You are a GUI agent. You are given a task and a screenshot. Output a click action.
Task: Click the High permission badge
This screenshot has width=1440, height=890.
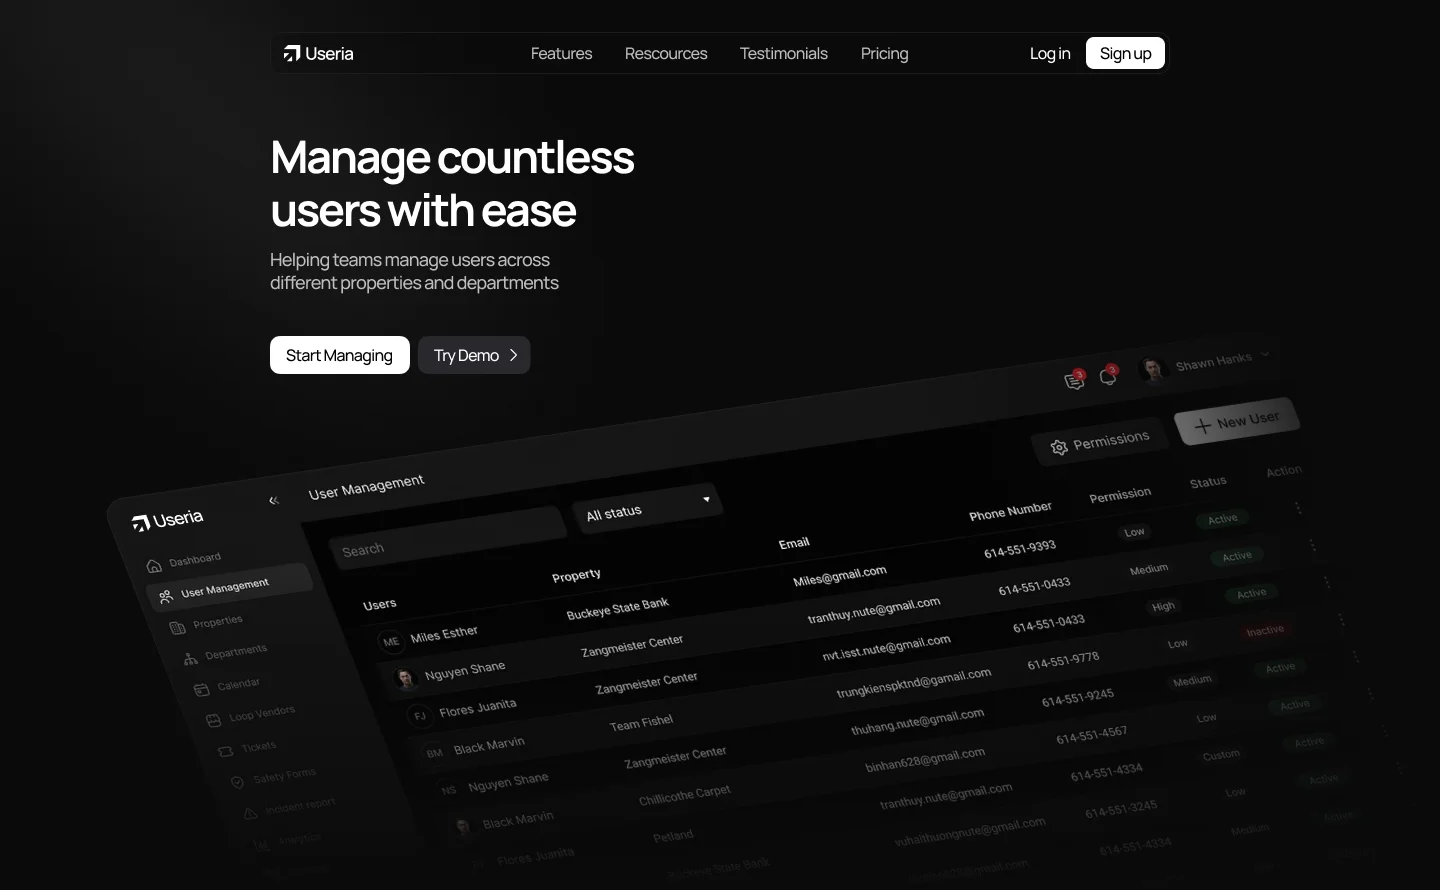coord(1163,607)
